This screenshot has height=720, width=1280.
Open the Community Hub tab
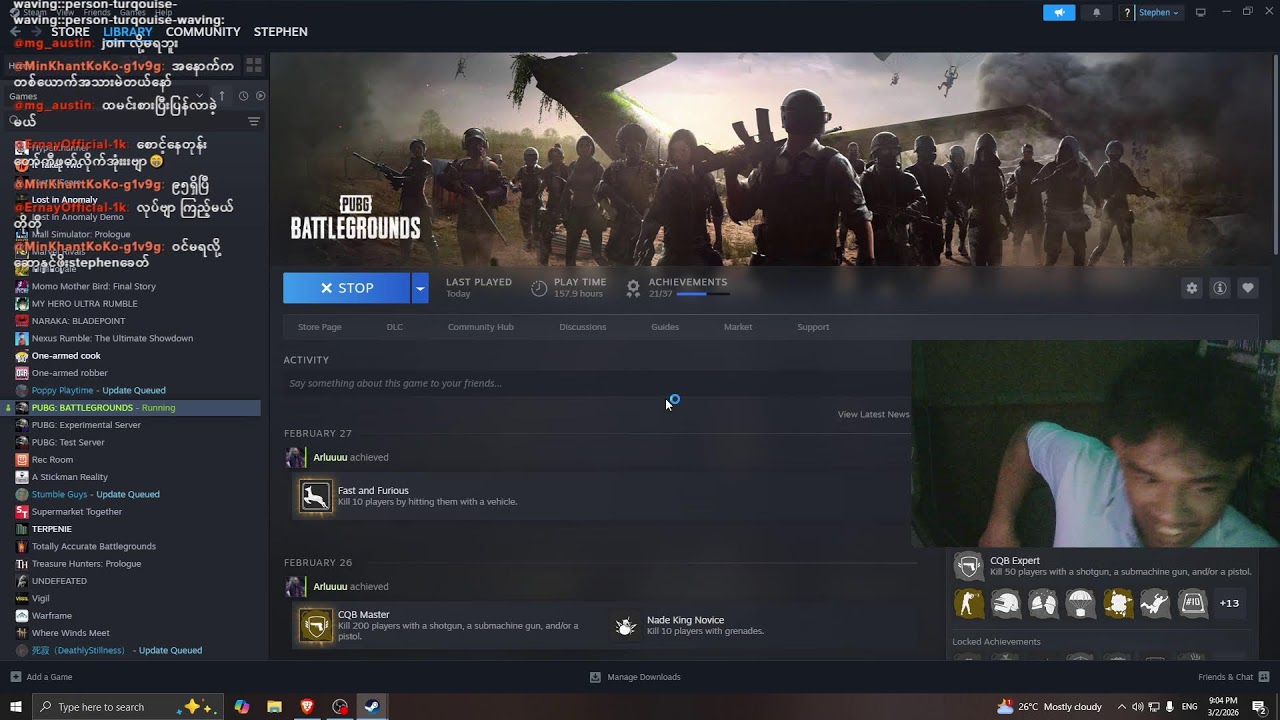480,327
